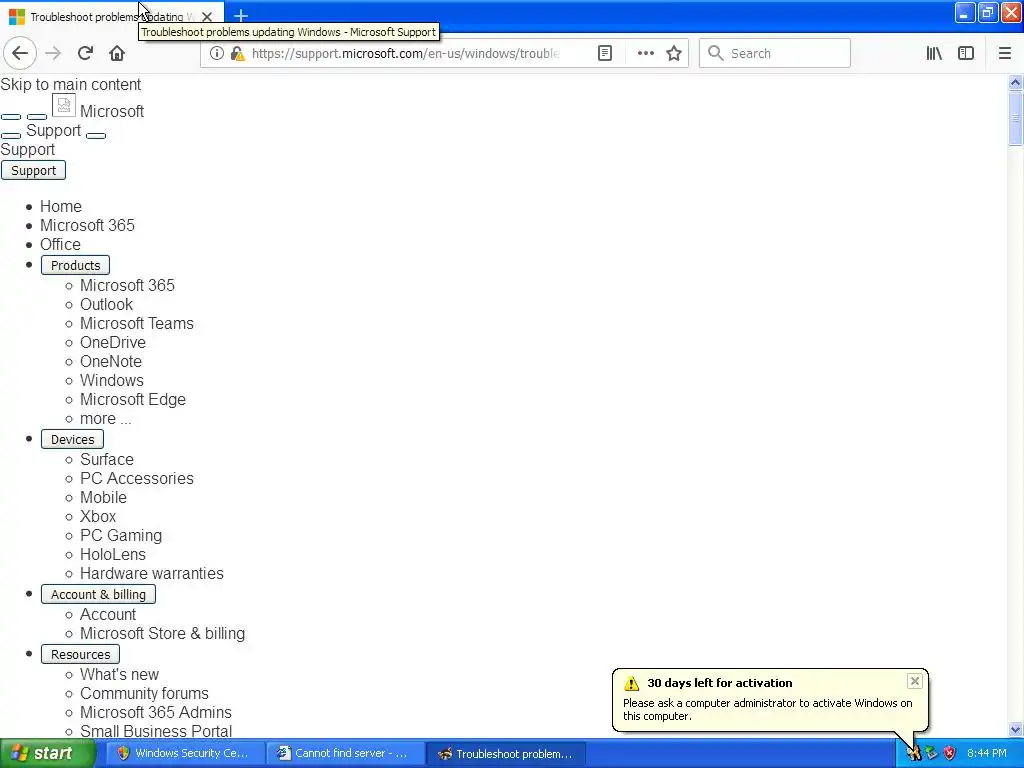Select the Troubleshoot problems updating tab

112,16
